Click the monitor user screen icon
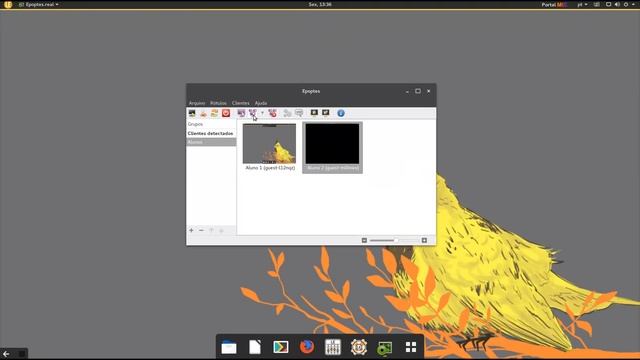This screenshot has height=360, width=640. point(241,113)
